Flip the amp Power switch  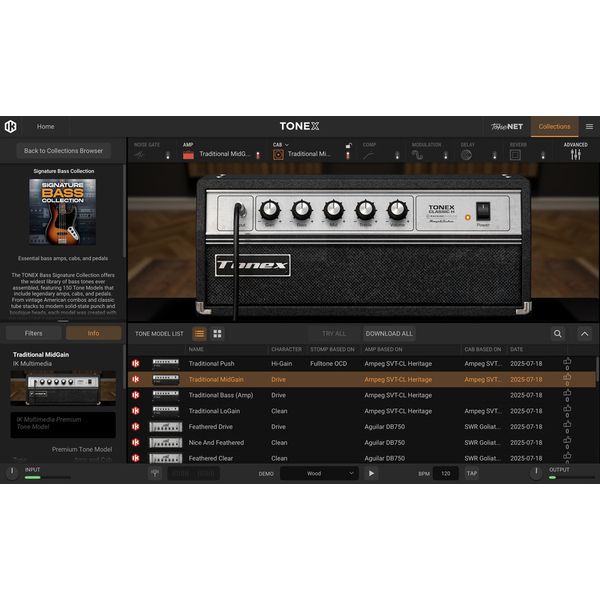[483, 210]
